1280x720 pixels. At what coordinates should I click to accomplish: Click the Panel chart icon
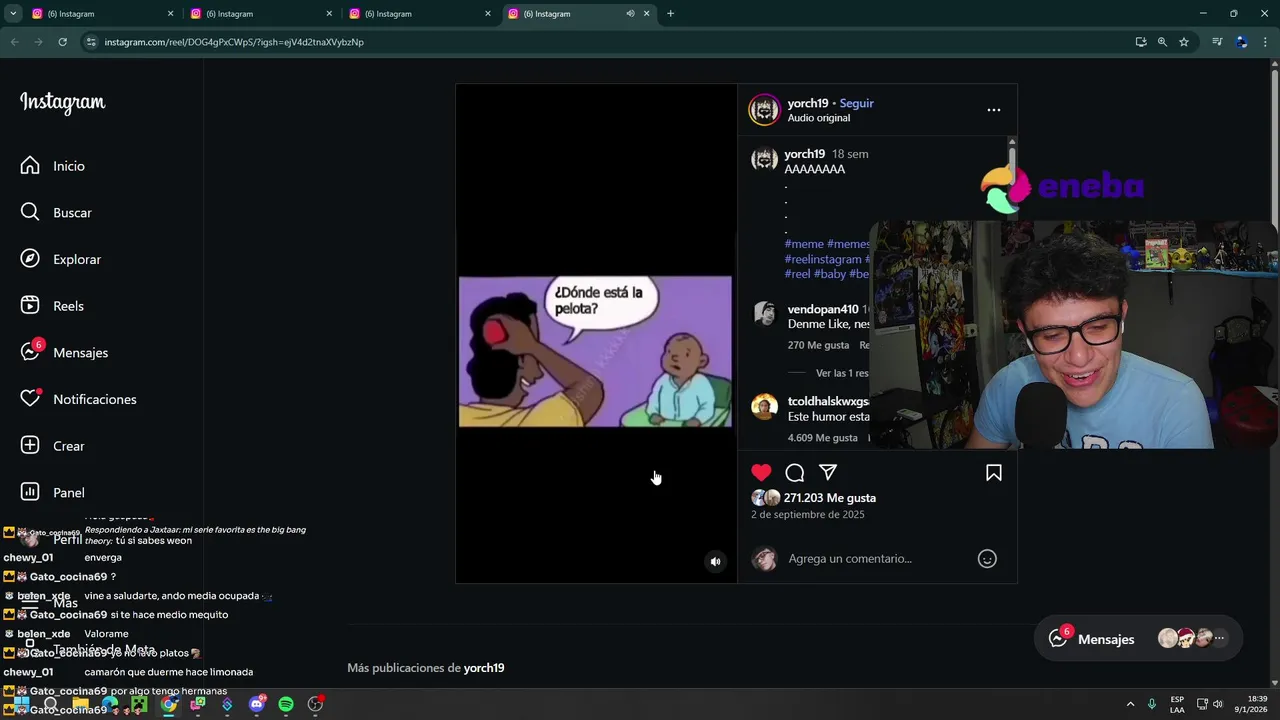point(30,492)
